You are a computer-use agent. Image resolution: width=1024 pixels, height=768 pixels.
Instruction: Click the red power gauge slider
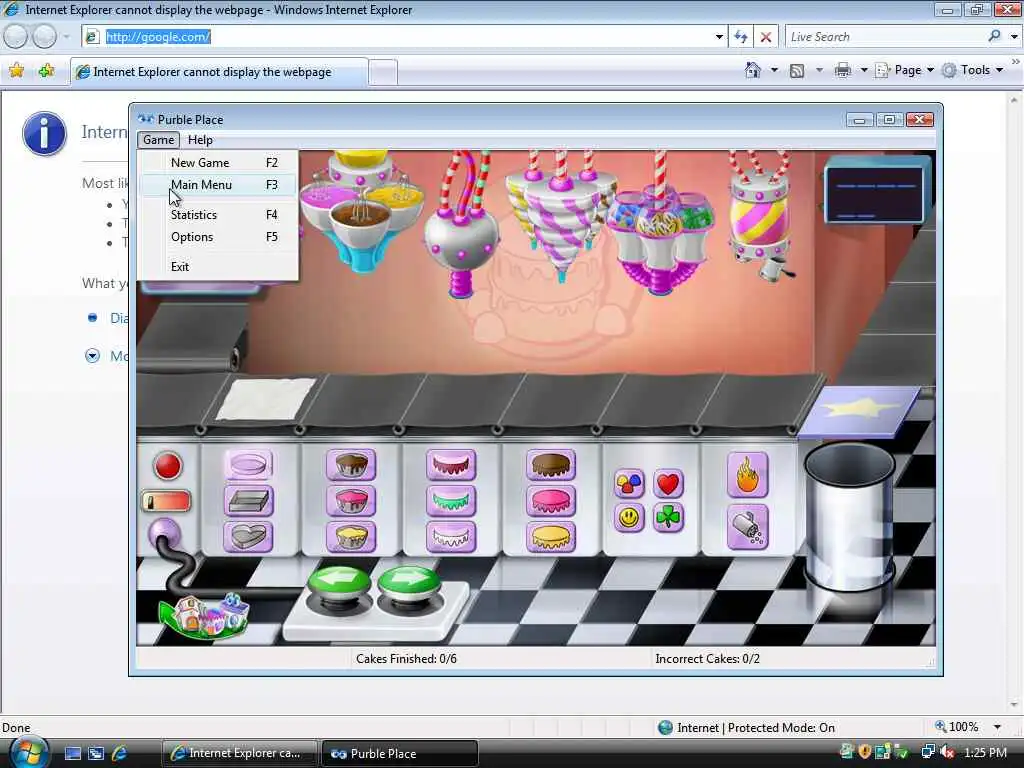(x=167, y=502)
